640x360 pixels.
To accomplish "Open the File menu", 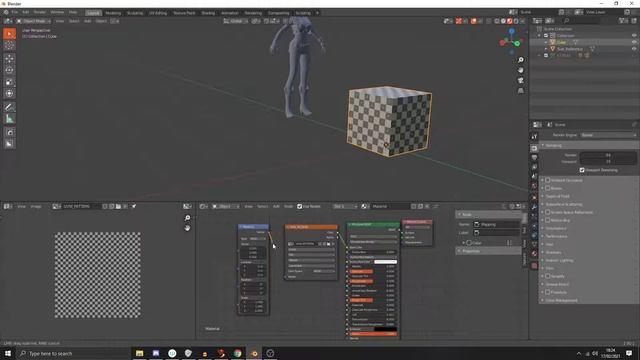I will pyautogui.click(x=15, y=13).
